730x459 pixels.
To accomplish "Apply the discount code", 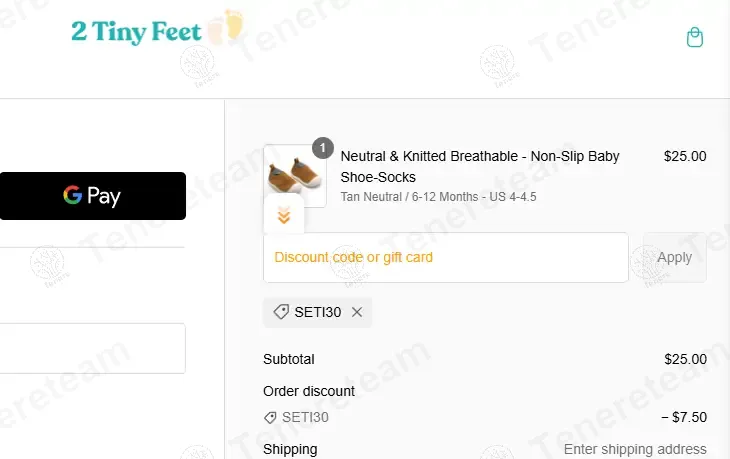I will (674, 257).
